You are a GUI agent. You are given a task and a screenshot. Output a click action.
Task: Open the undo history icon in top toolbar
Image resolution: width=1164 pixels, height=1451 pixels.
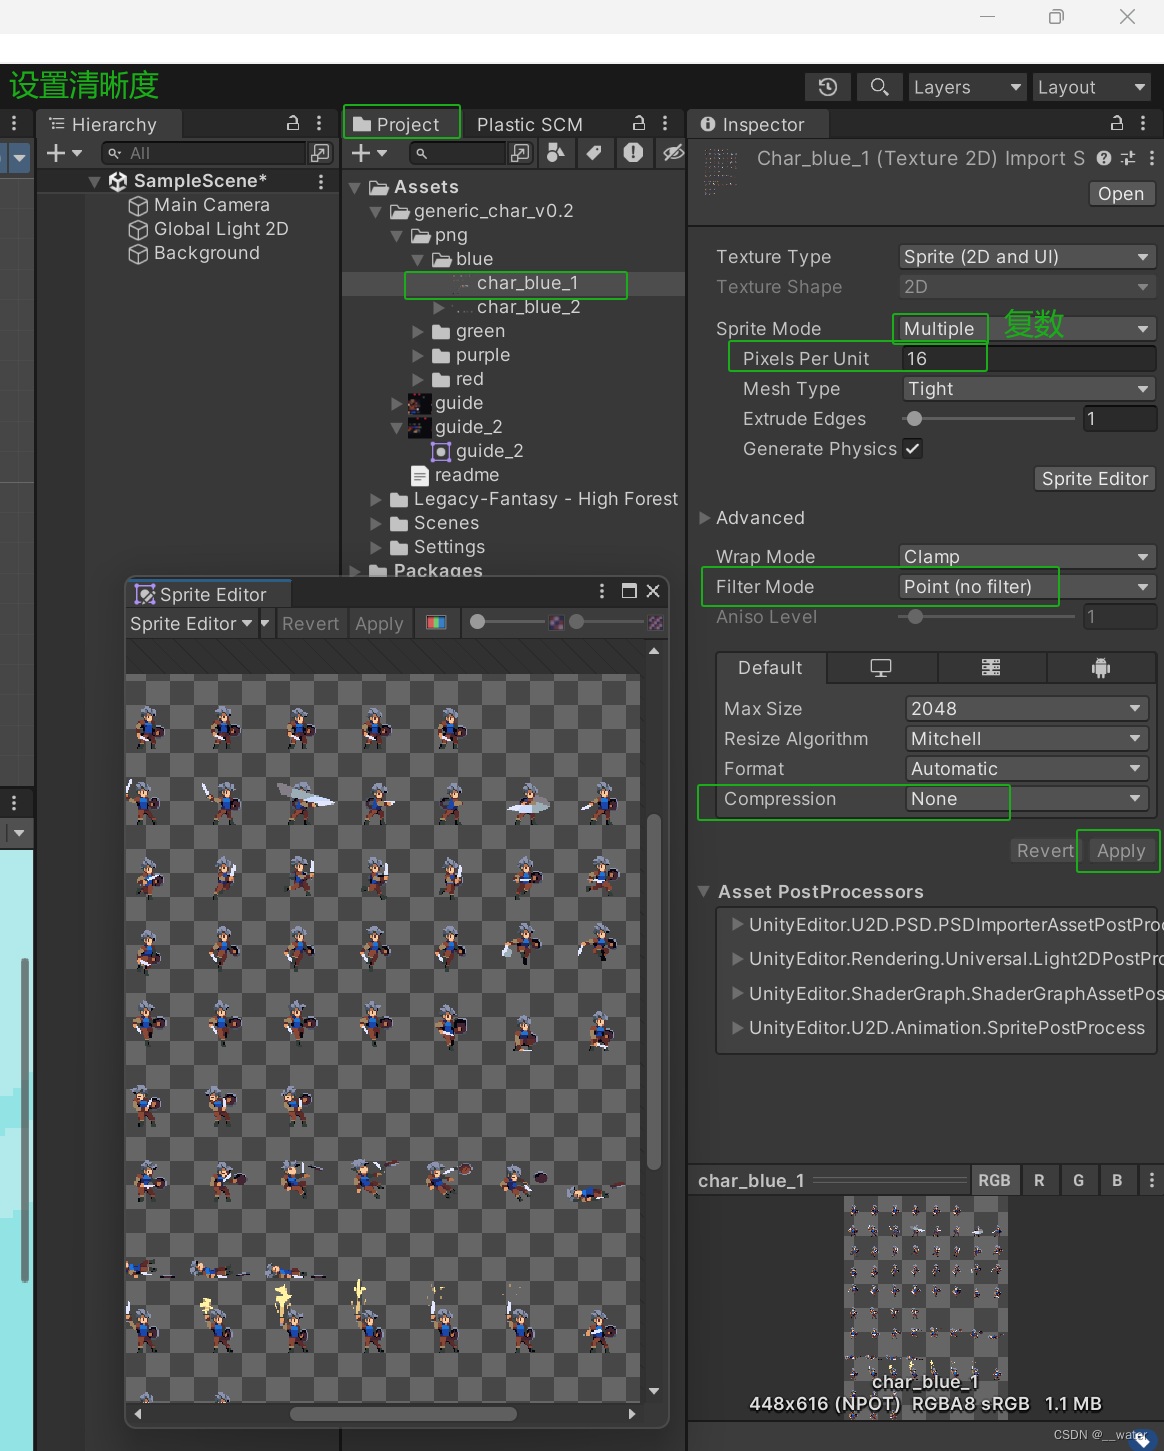(828, 87)
